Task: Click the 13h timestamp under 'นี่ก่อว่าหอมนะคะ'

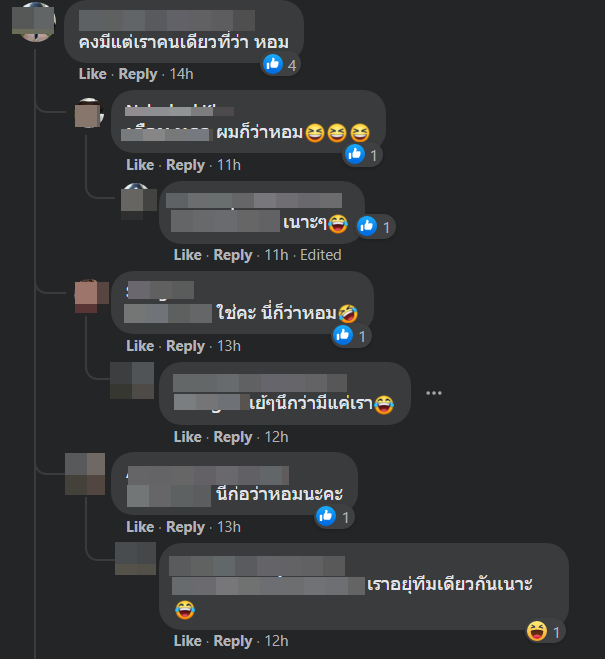Action: [229, 527]
